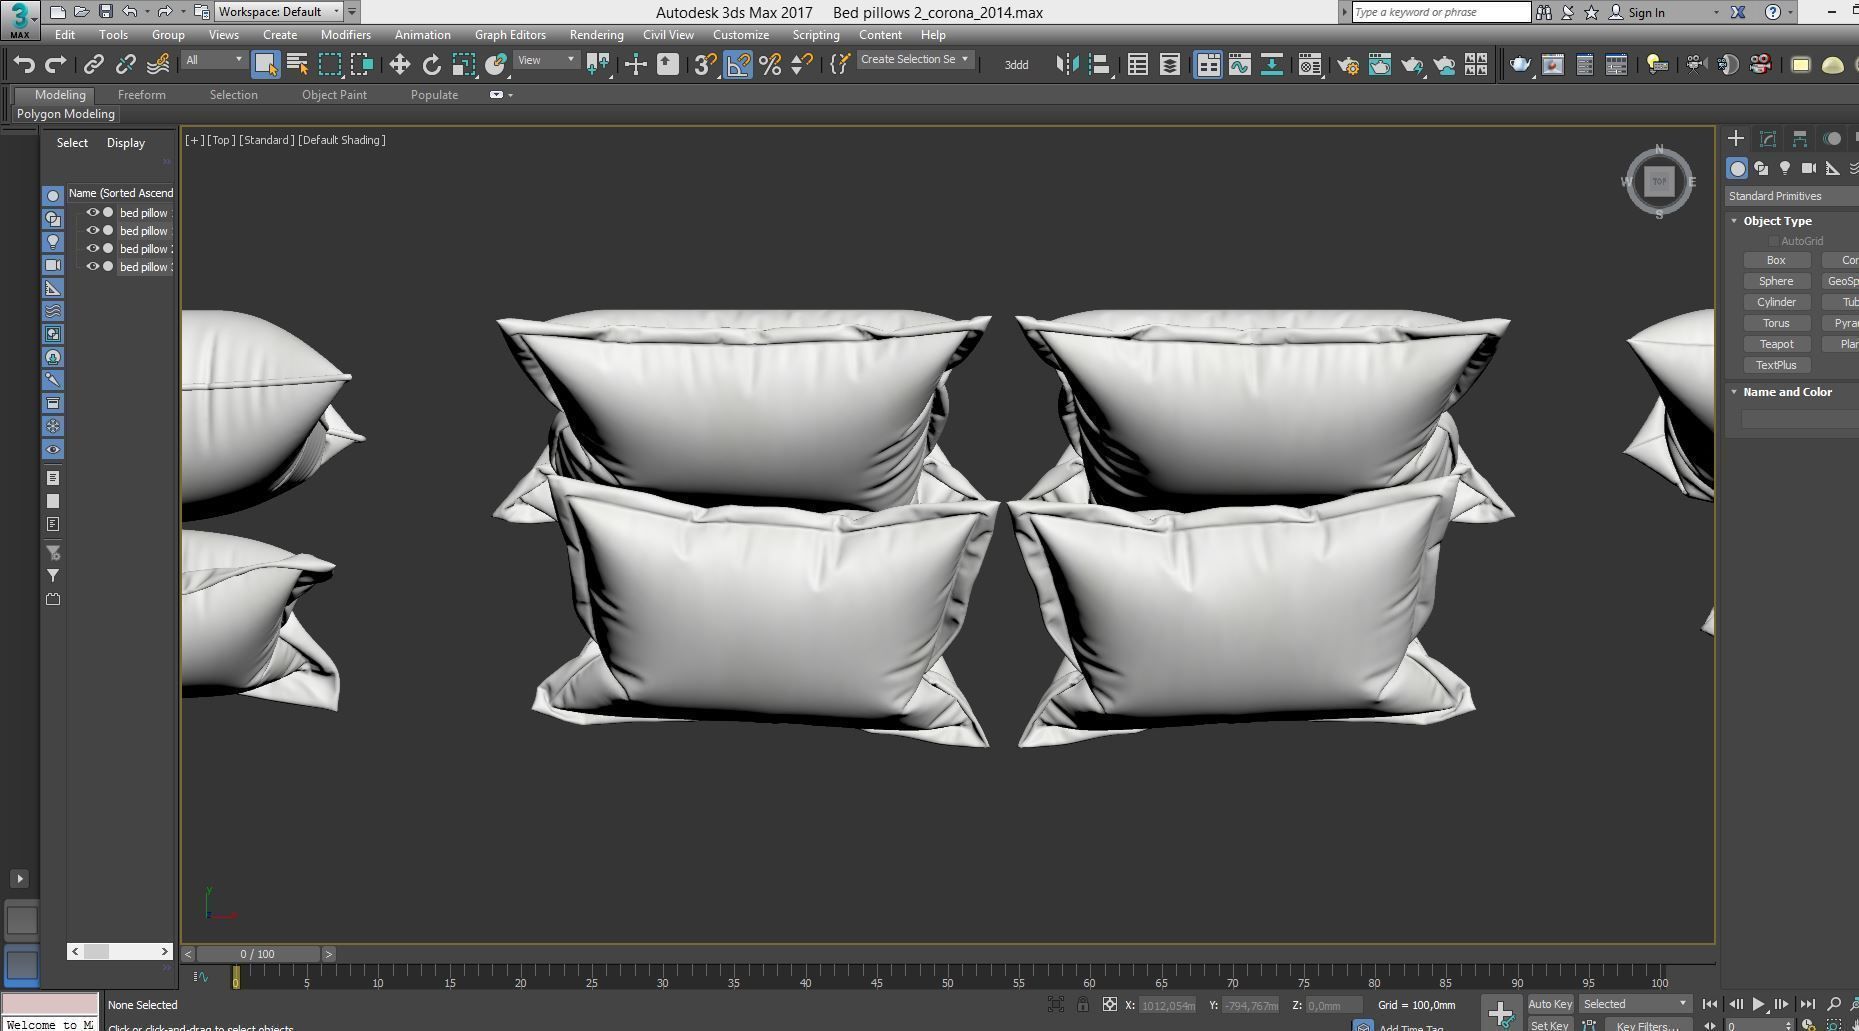Hide the first bed pillow via eye icon
The width and height of the screenshot is (1859, 1031).
click(x=92, y=213)
